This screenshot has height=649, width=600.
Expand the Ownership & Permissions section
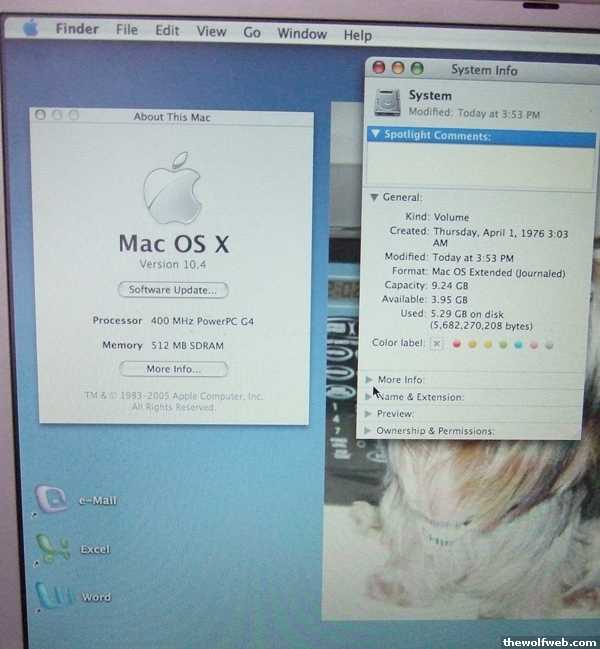pyautogui.click(x=369, y=431)
